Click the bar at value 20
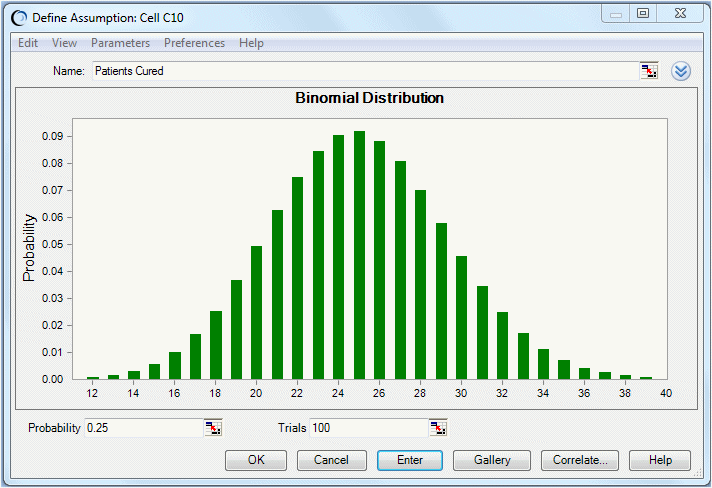Image resolution: width=712 pixels, height=488 pixels. tap(257, 312)
